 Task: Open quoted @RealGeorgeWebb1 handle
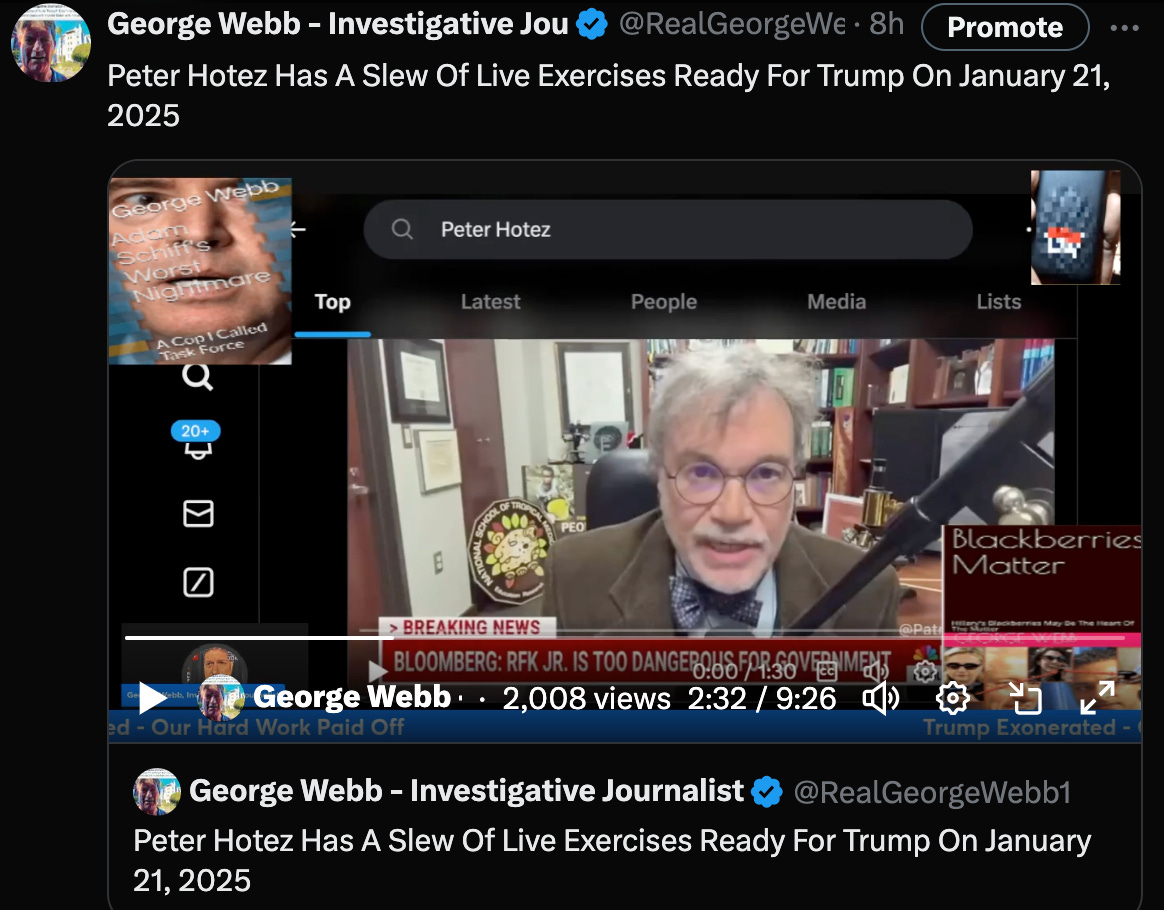[932, 792]
